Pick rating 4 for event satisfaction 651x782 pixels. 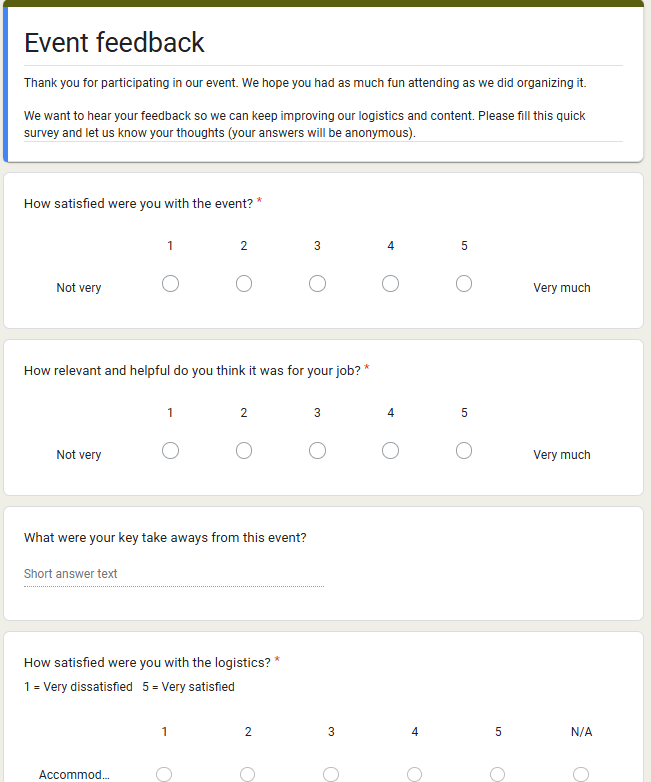click(x=390, y=284)
